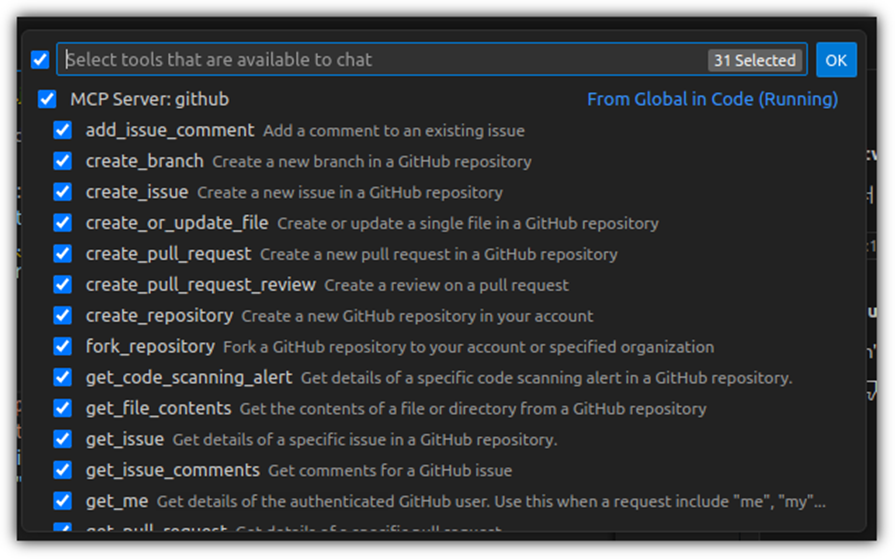Screen dimensions: 895x559
Task: Select the get_file_contents tool name
Action: tap(158, 408)
